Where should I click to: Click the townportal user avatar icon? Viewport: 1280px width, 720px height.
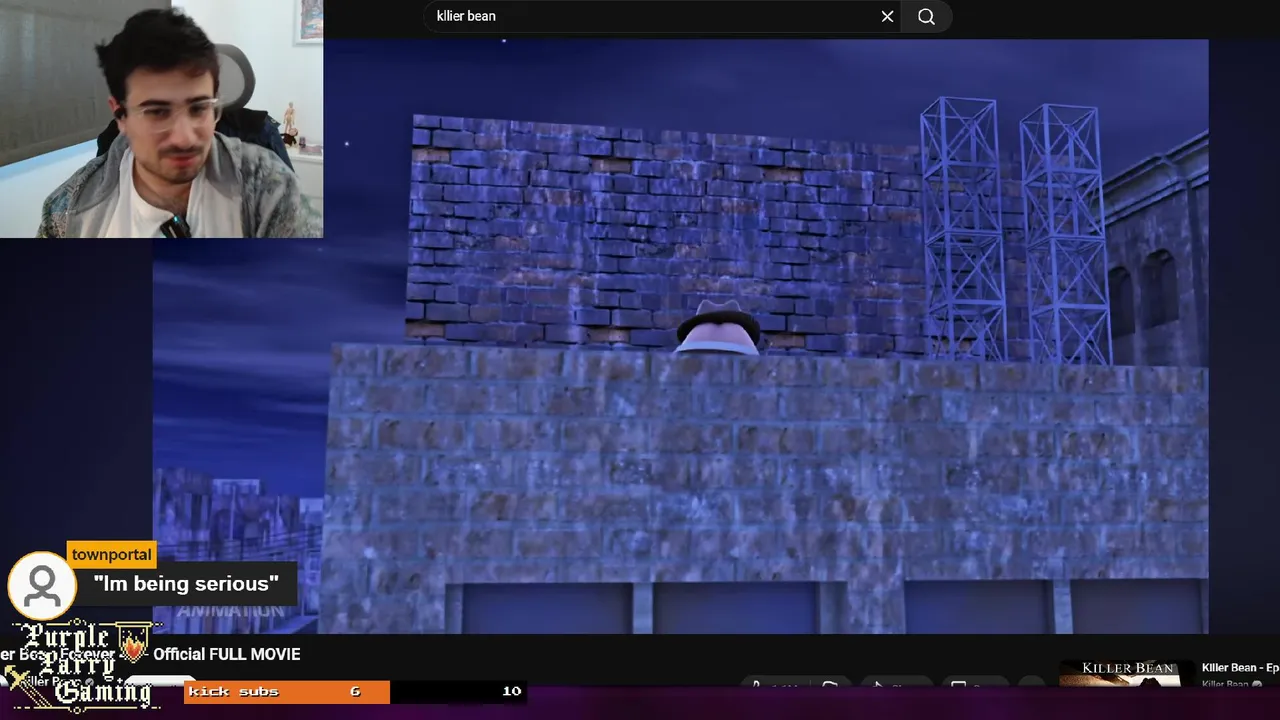[x=42, y=586]
